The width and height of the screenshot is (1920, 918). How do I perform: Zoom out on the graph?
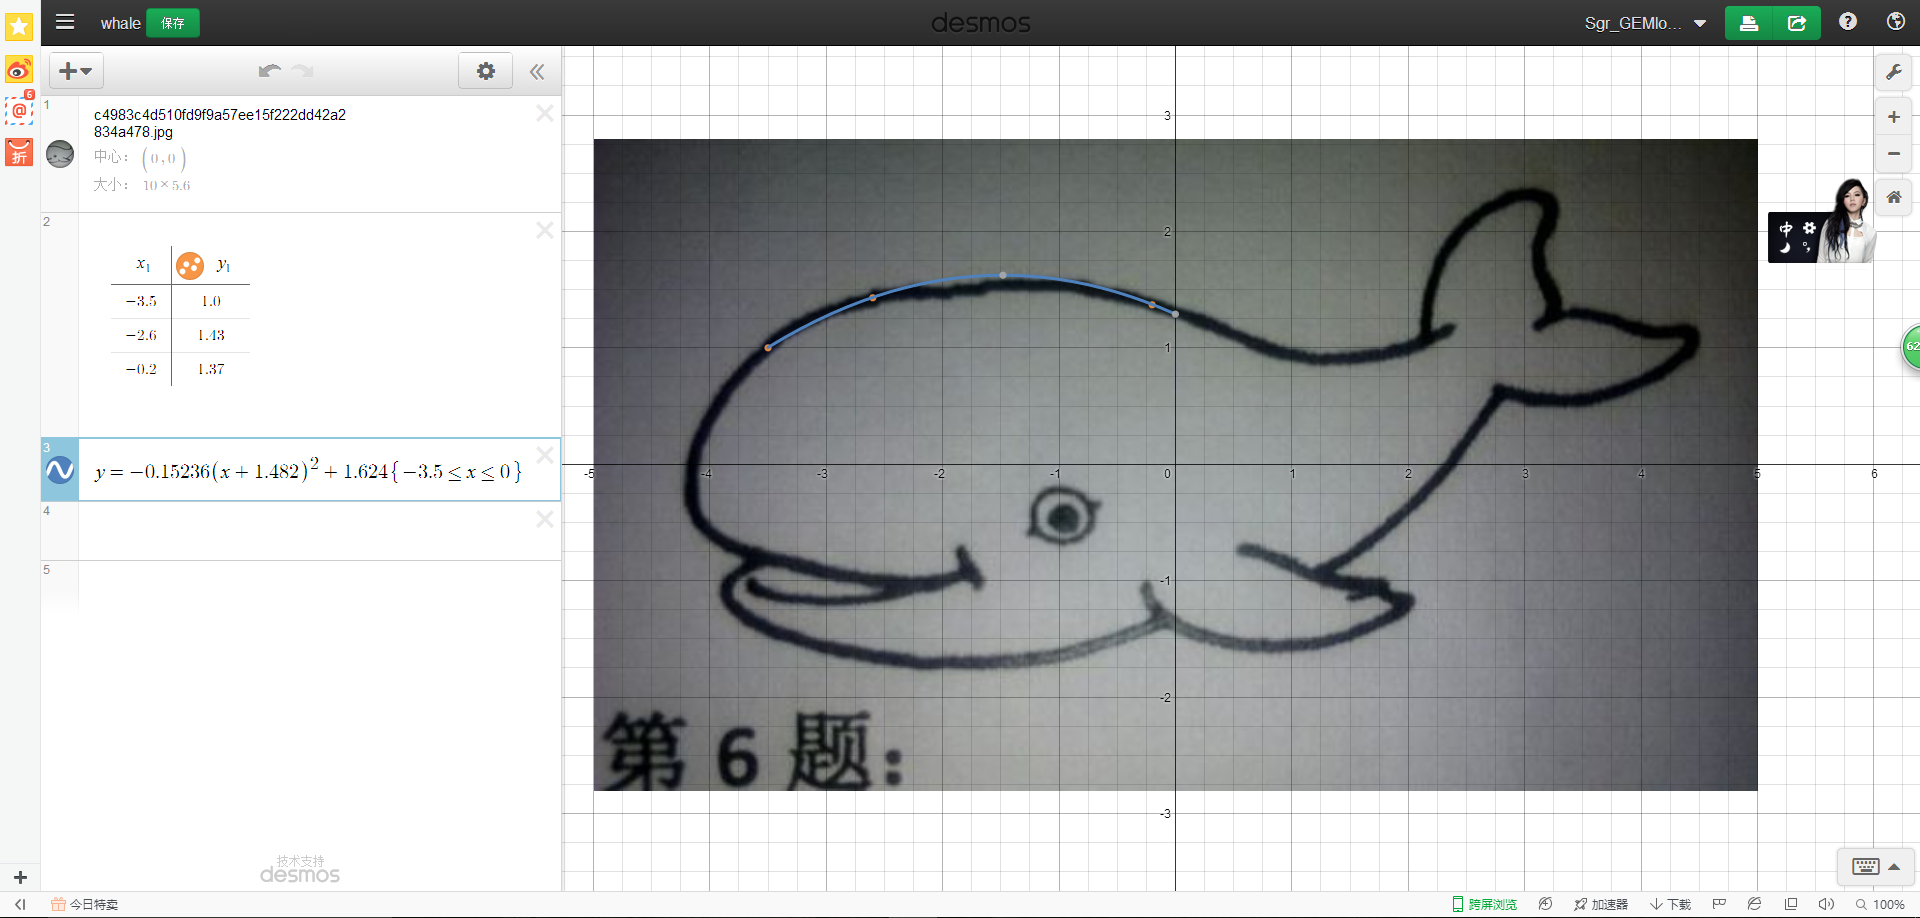pos(1894,154)
